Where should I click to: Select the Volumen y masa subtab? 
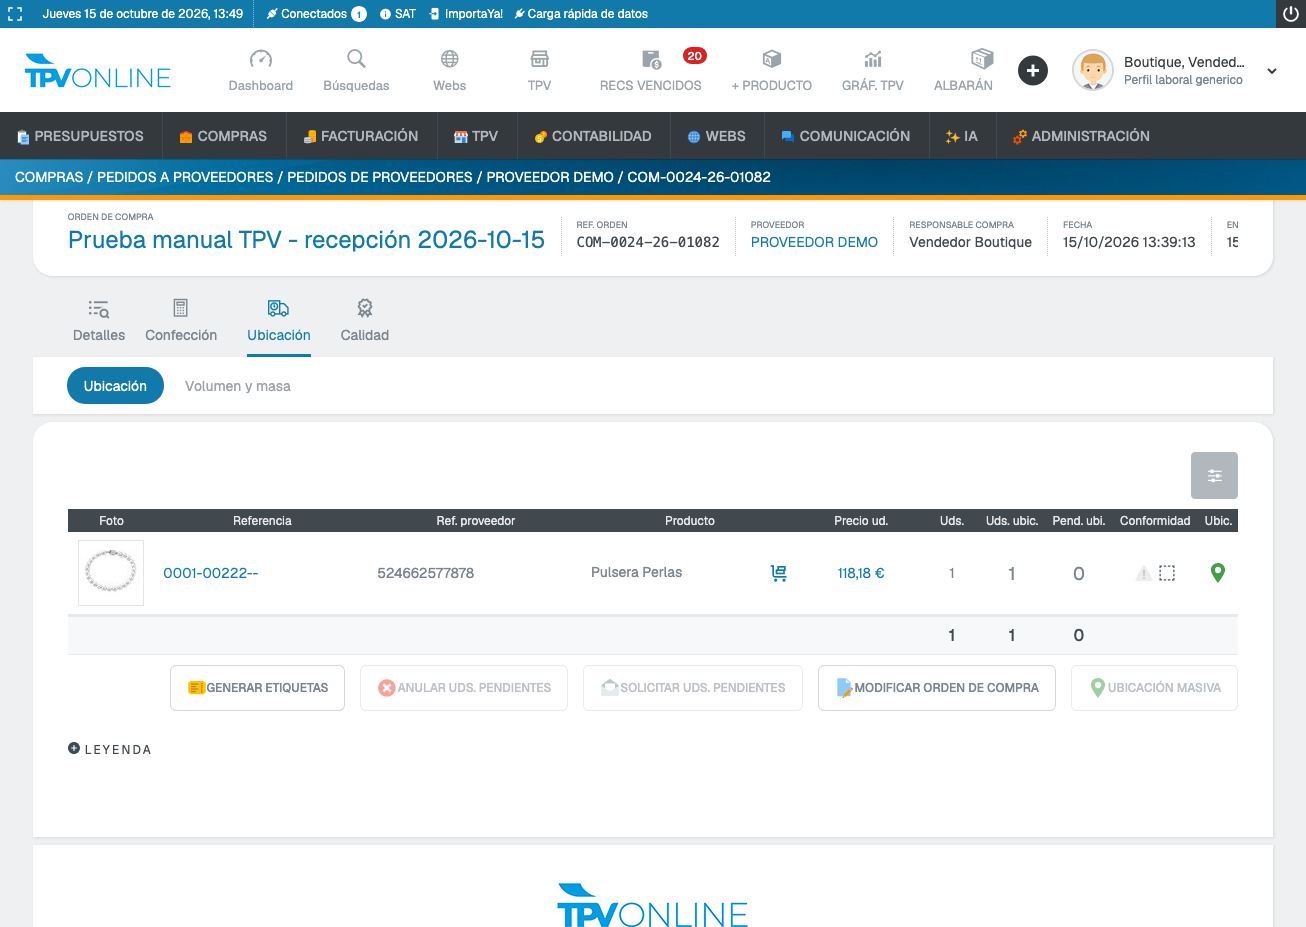click(x=238, y=386)
